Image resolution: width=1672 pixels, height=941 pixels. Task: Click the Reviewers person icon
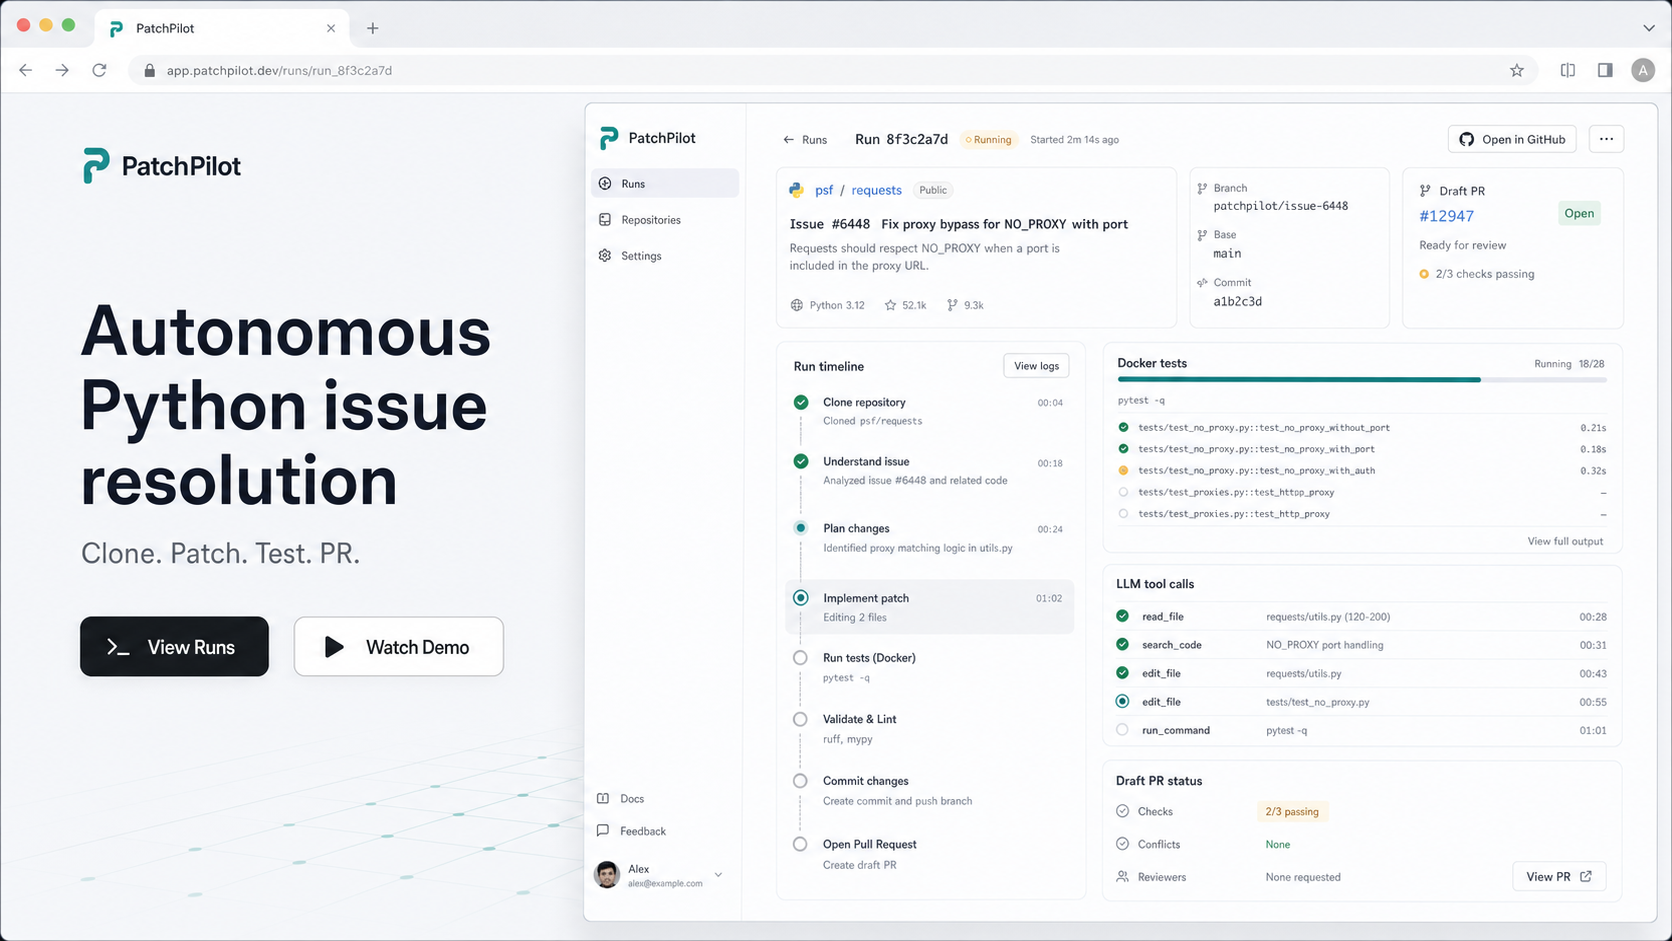click(1122, 877)
